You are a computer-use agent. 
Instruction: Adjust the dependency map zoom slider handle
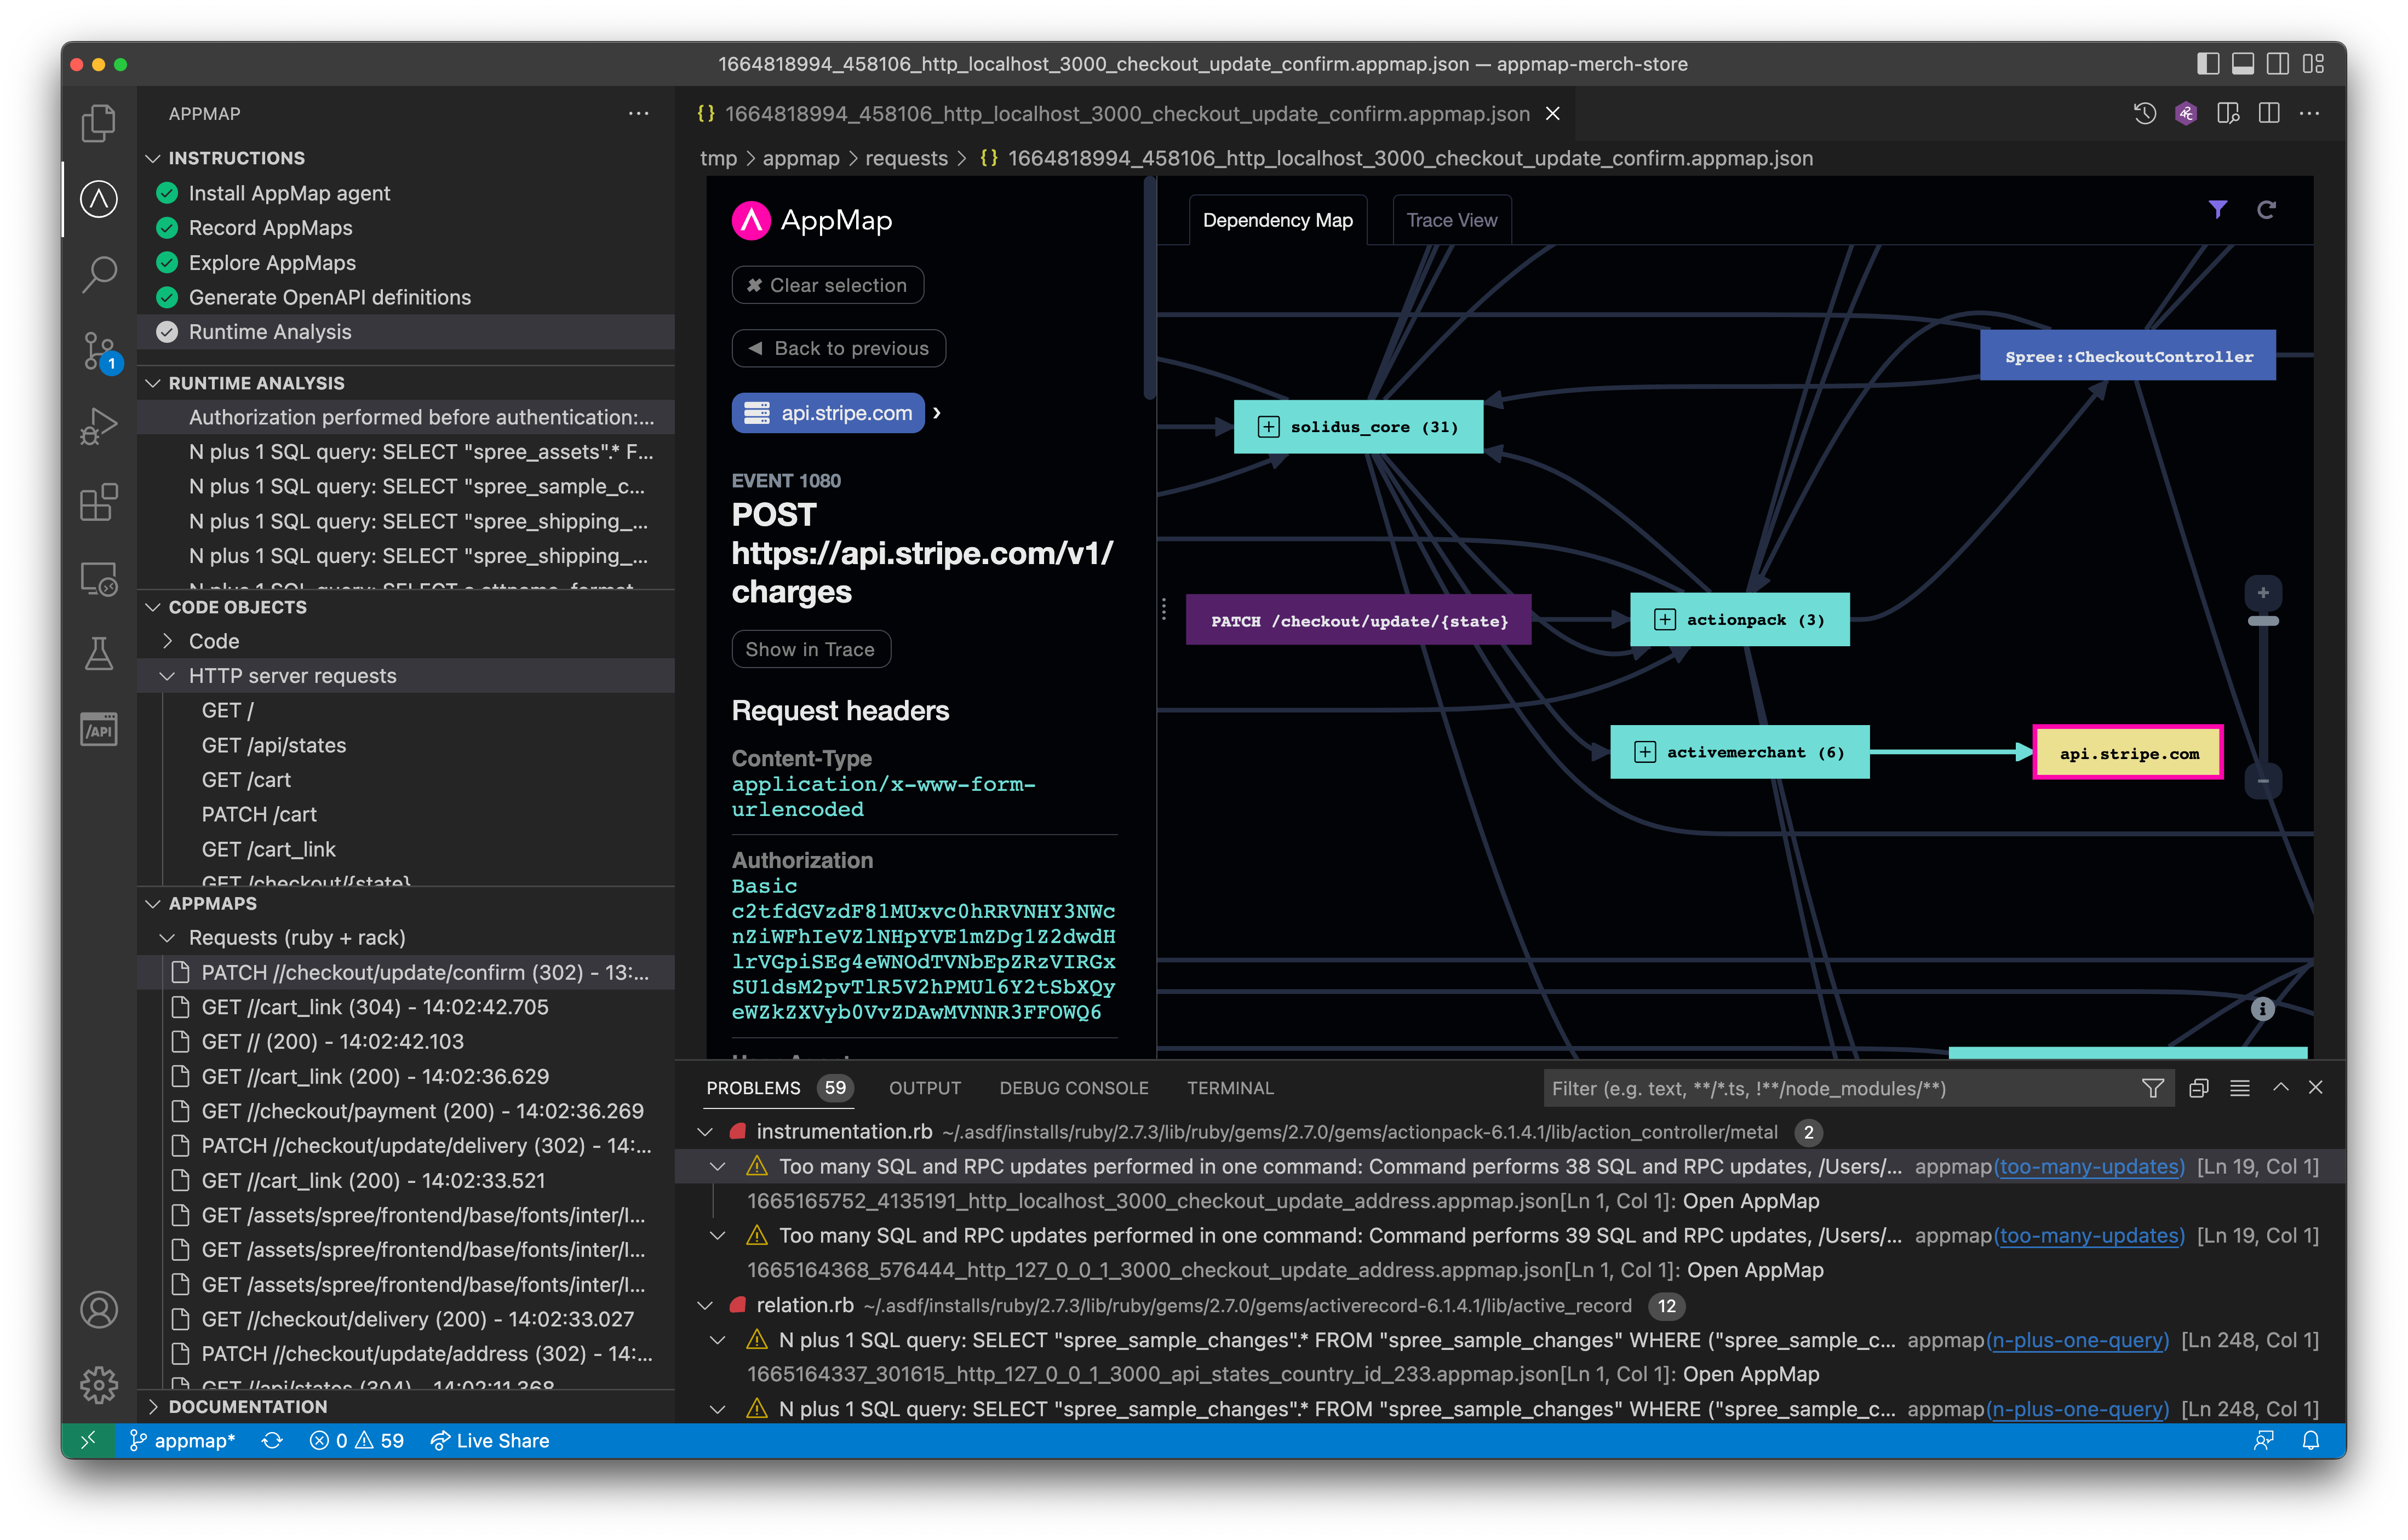click(x=2262, y=621)
